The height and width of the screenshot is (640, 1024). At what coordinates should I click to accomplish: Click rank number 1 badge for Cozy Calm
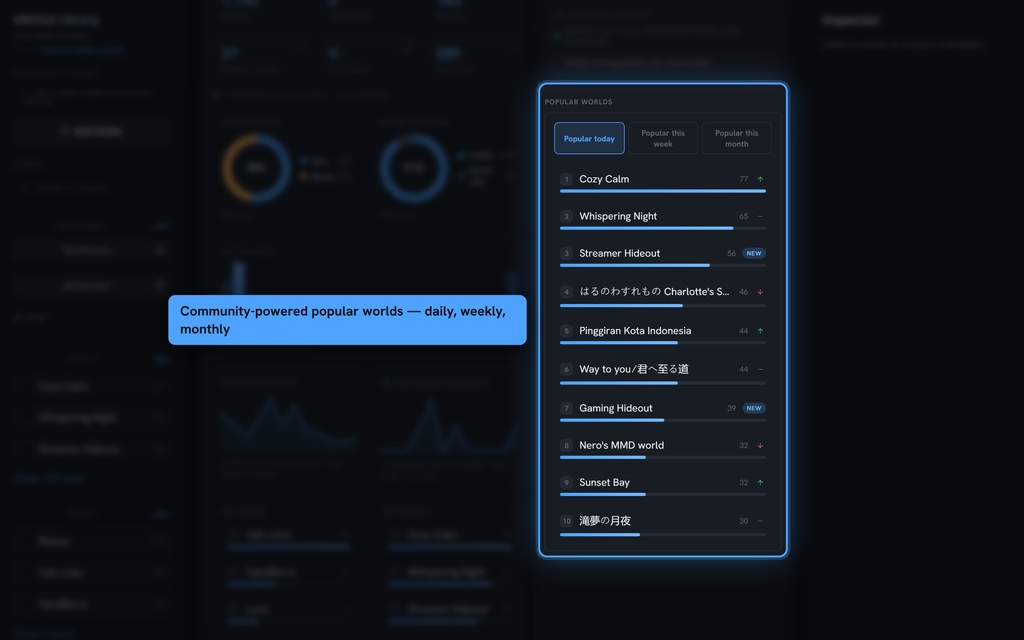point(566,179)
